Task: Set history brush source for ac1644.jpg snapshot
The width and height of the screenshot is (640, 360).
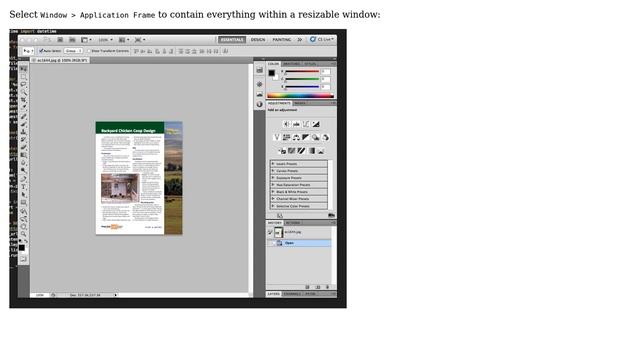Action: (270, 232)
